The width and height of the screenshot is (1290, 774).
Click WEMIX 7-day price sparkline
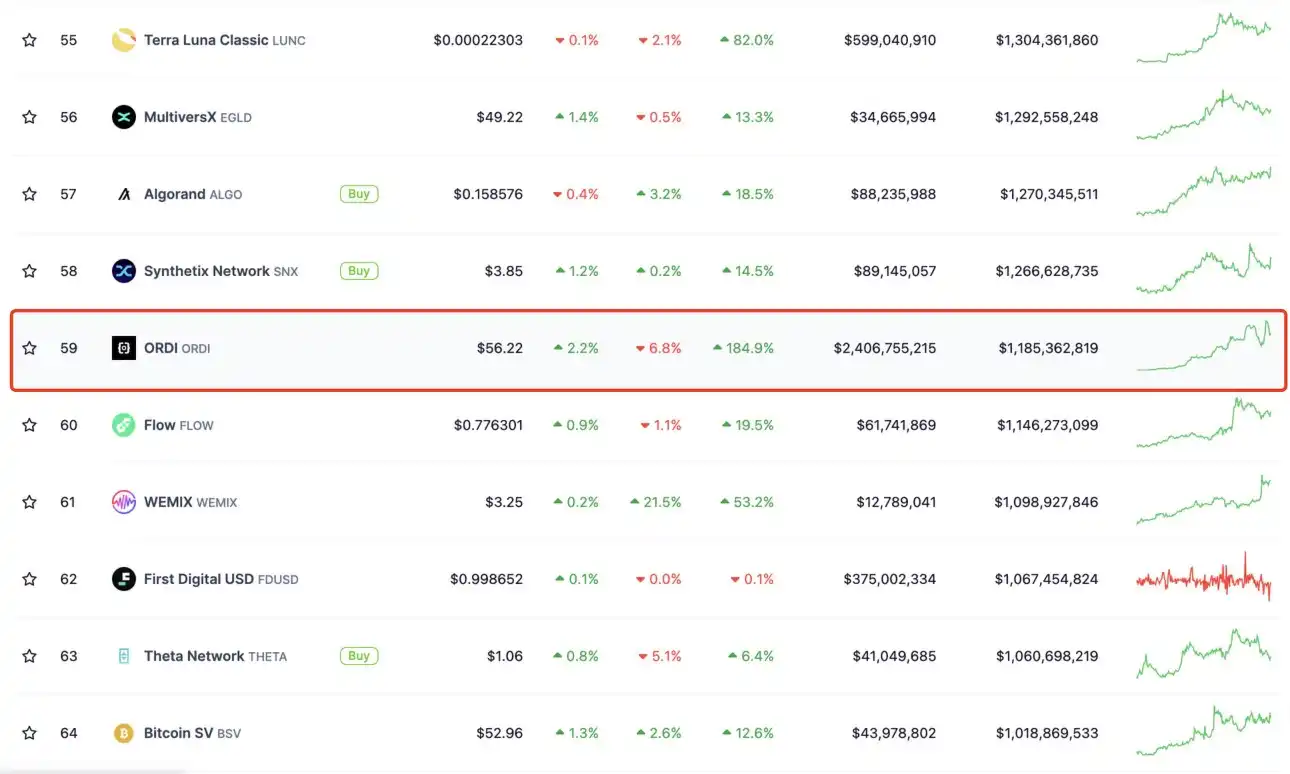click(x=1204, y=502)
